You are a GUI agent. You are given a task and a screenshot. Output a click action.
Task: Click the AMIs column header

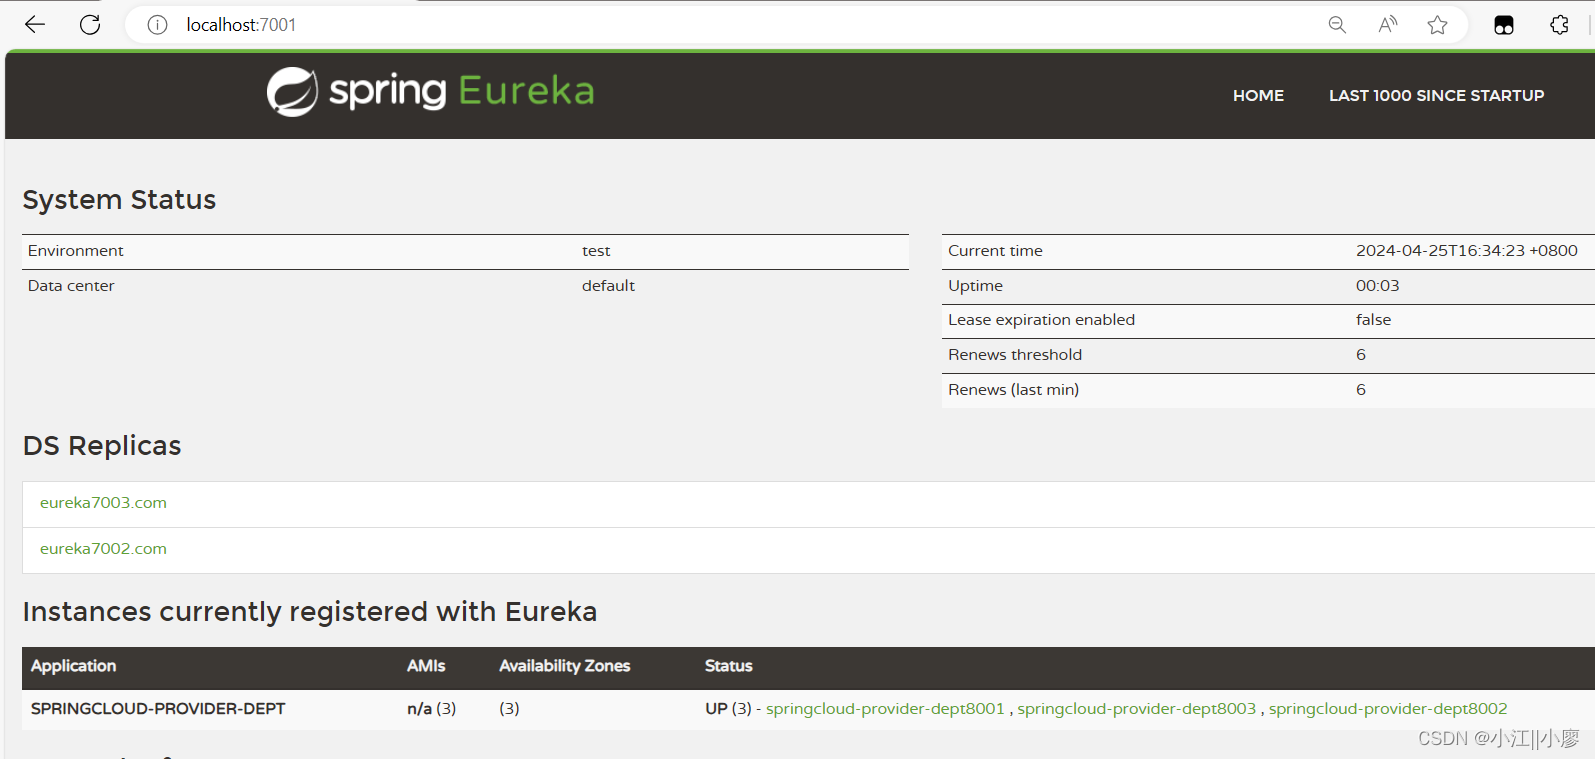[x=426, y=666]
